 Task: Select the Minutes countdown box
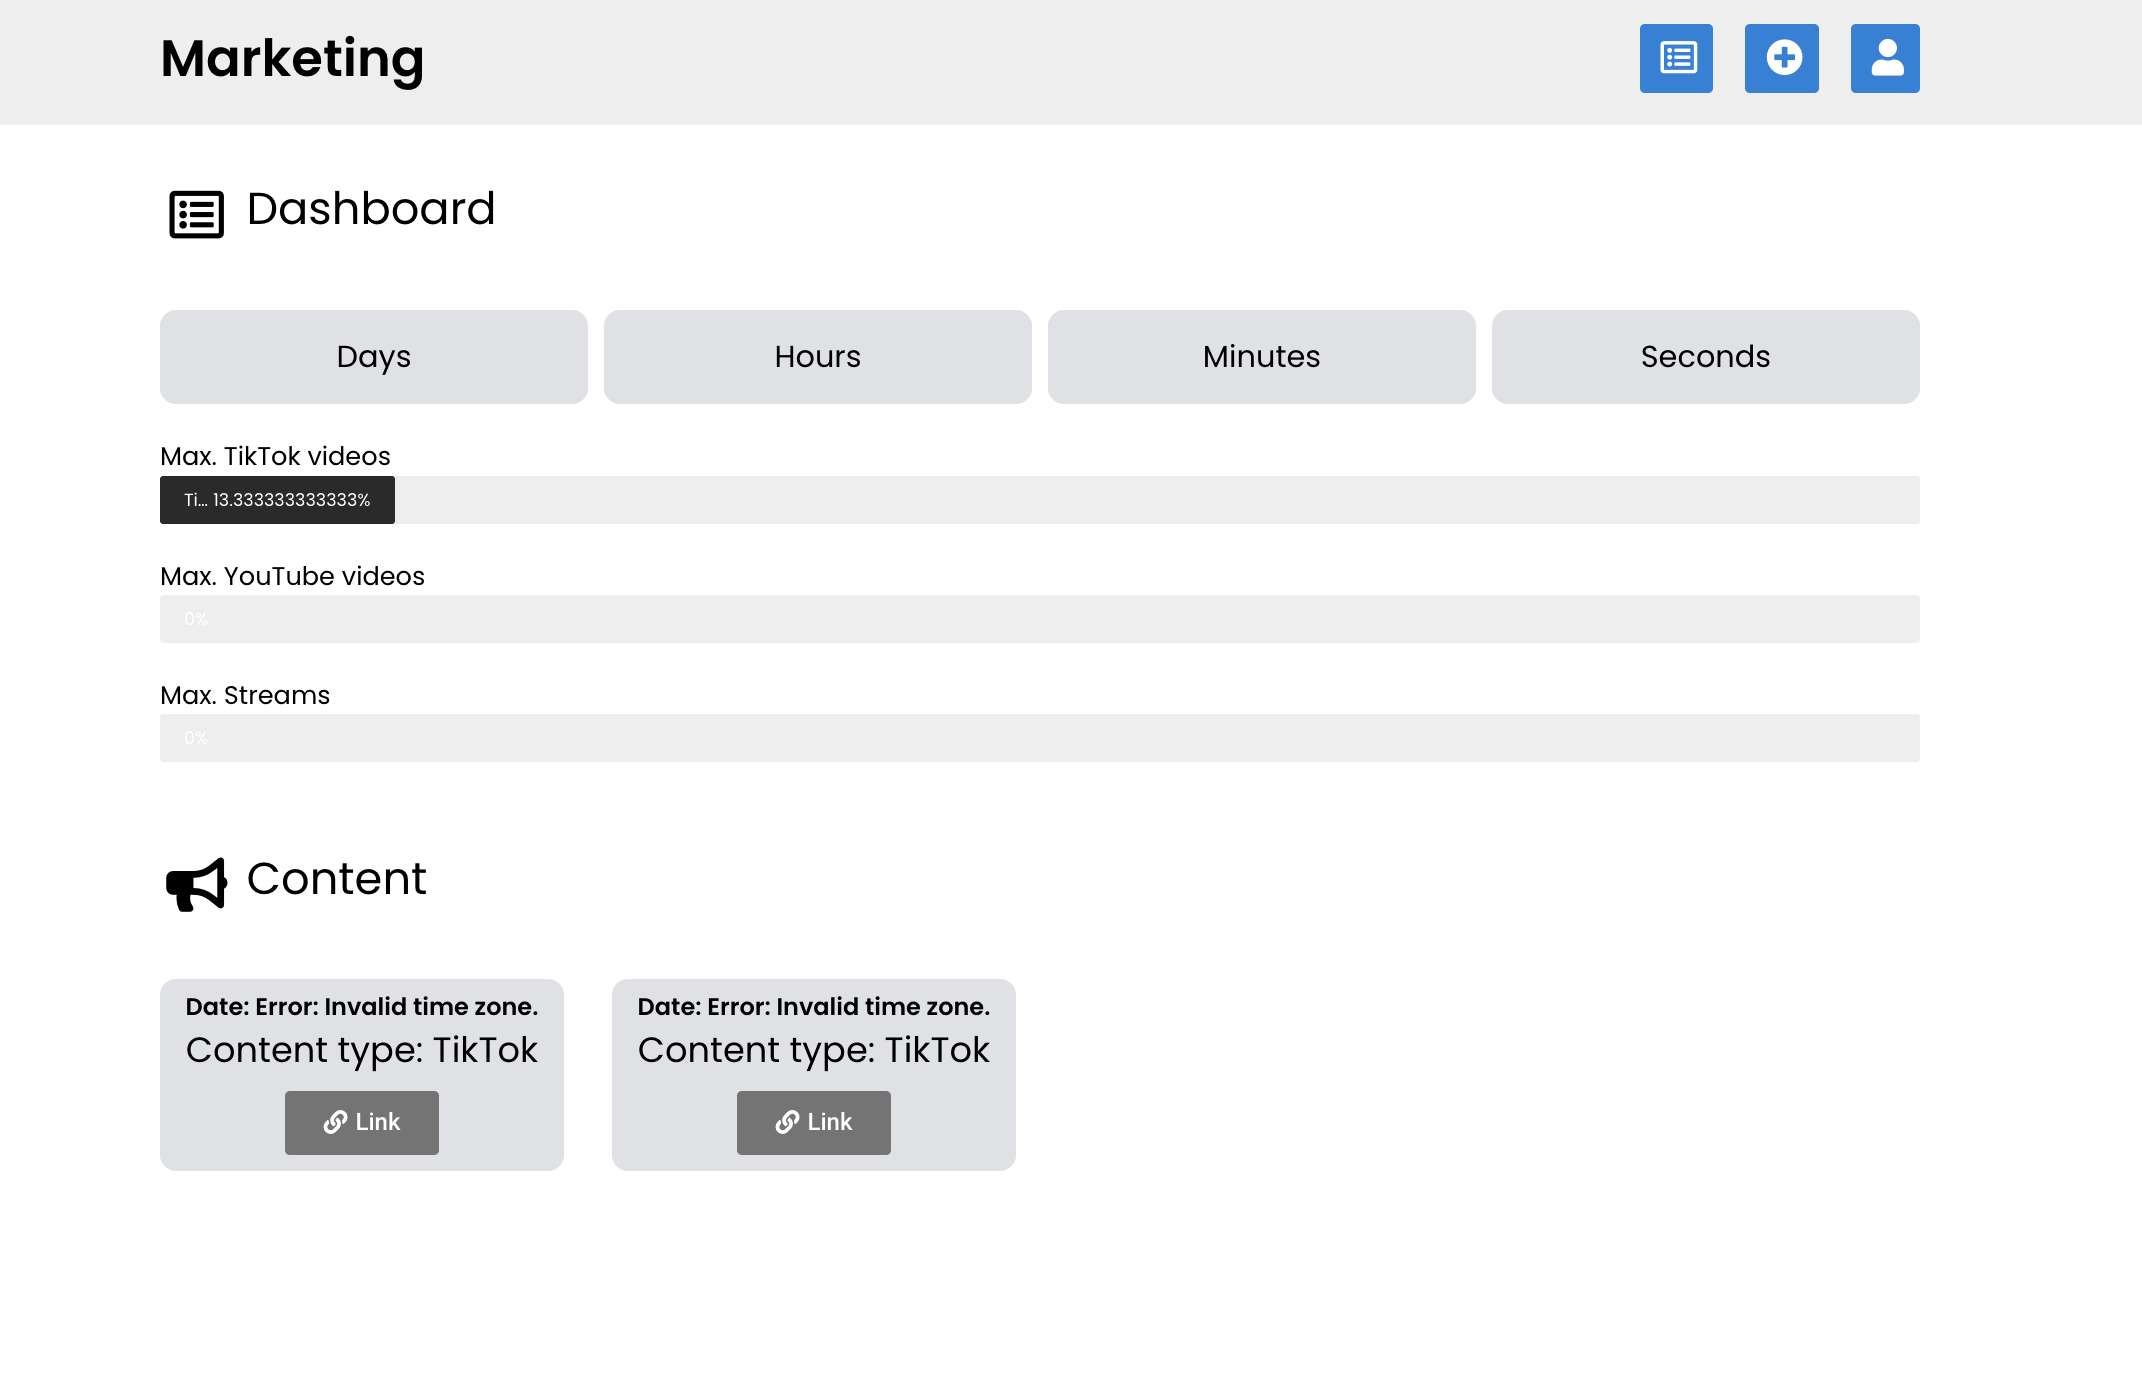click(x=1262, y=357)
